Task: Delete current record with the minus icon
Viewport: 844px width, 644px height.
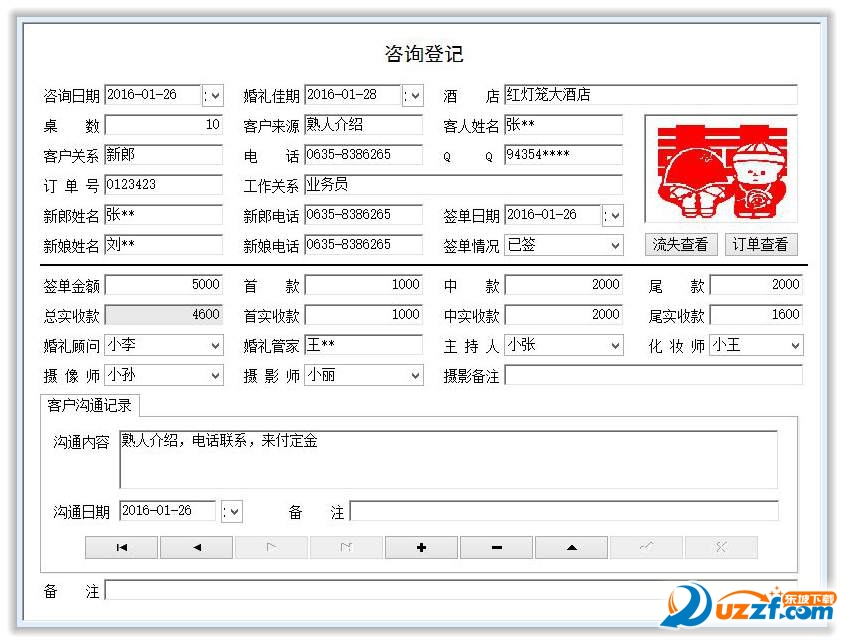Action: 496,547
